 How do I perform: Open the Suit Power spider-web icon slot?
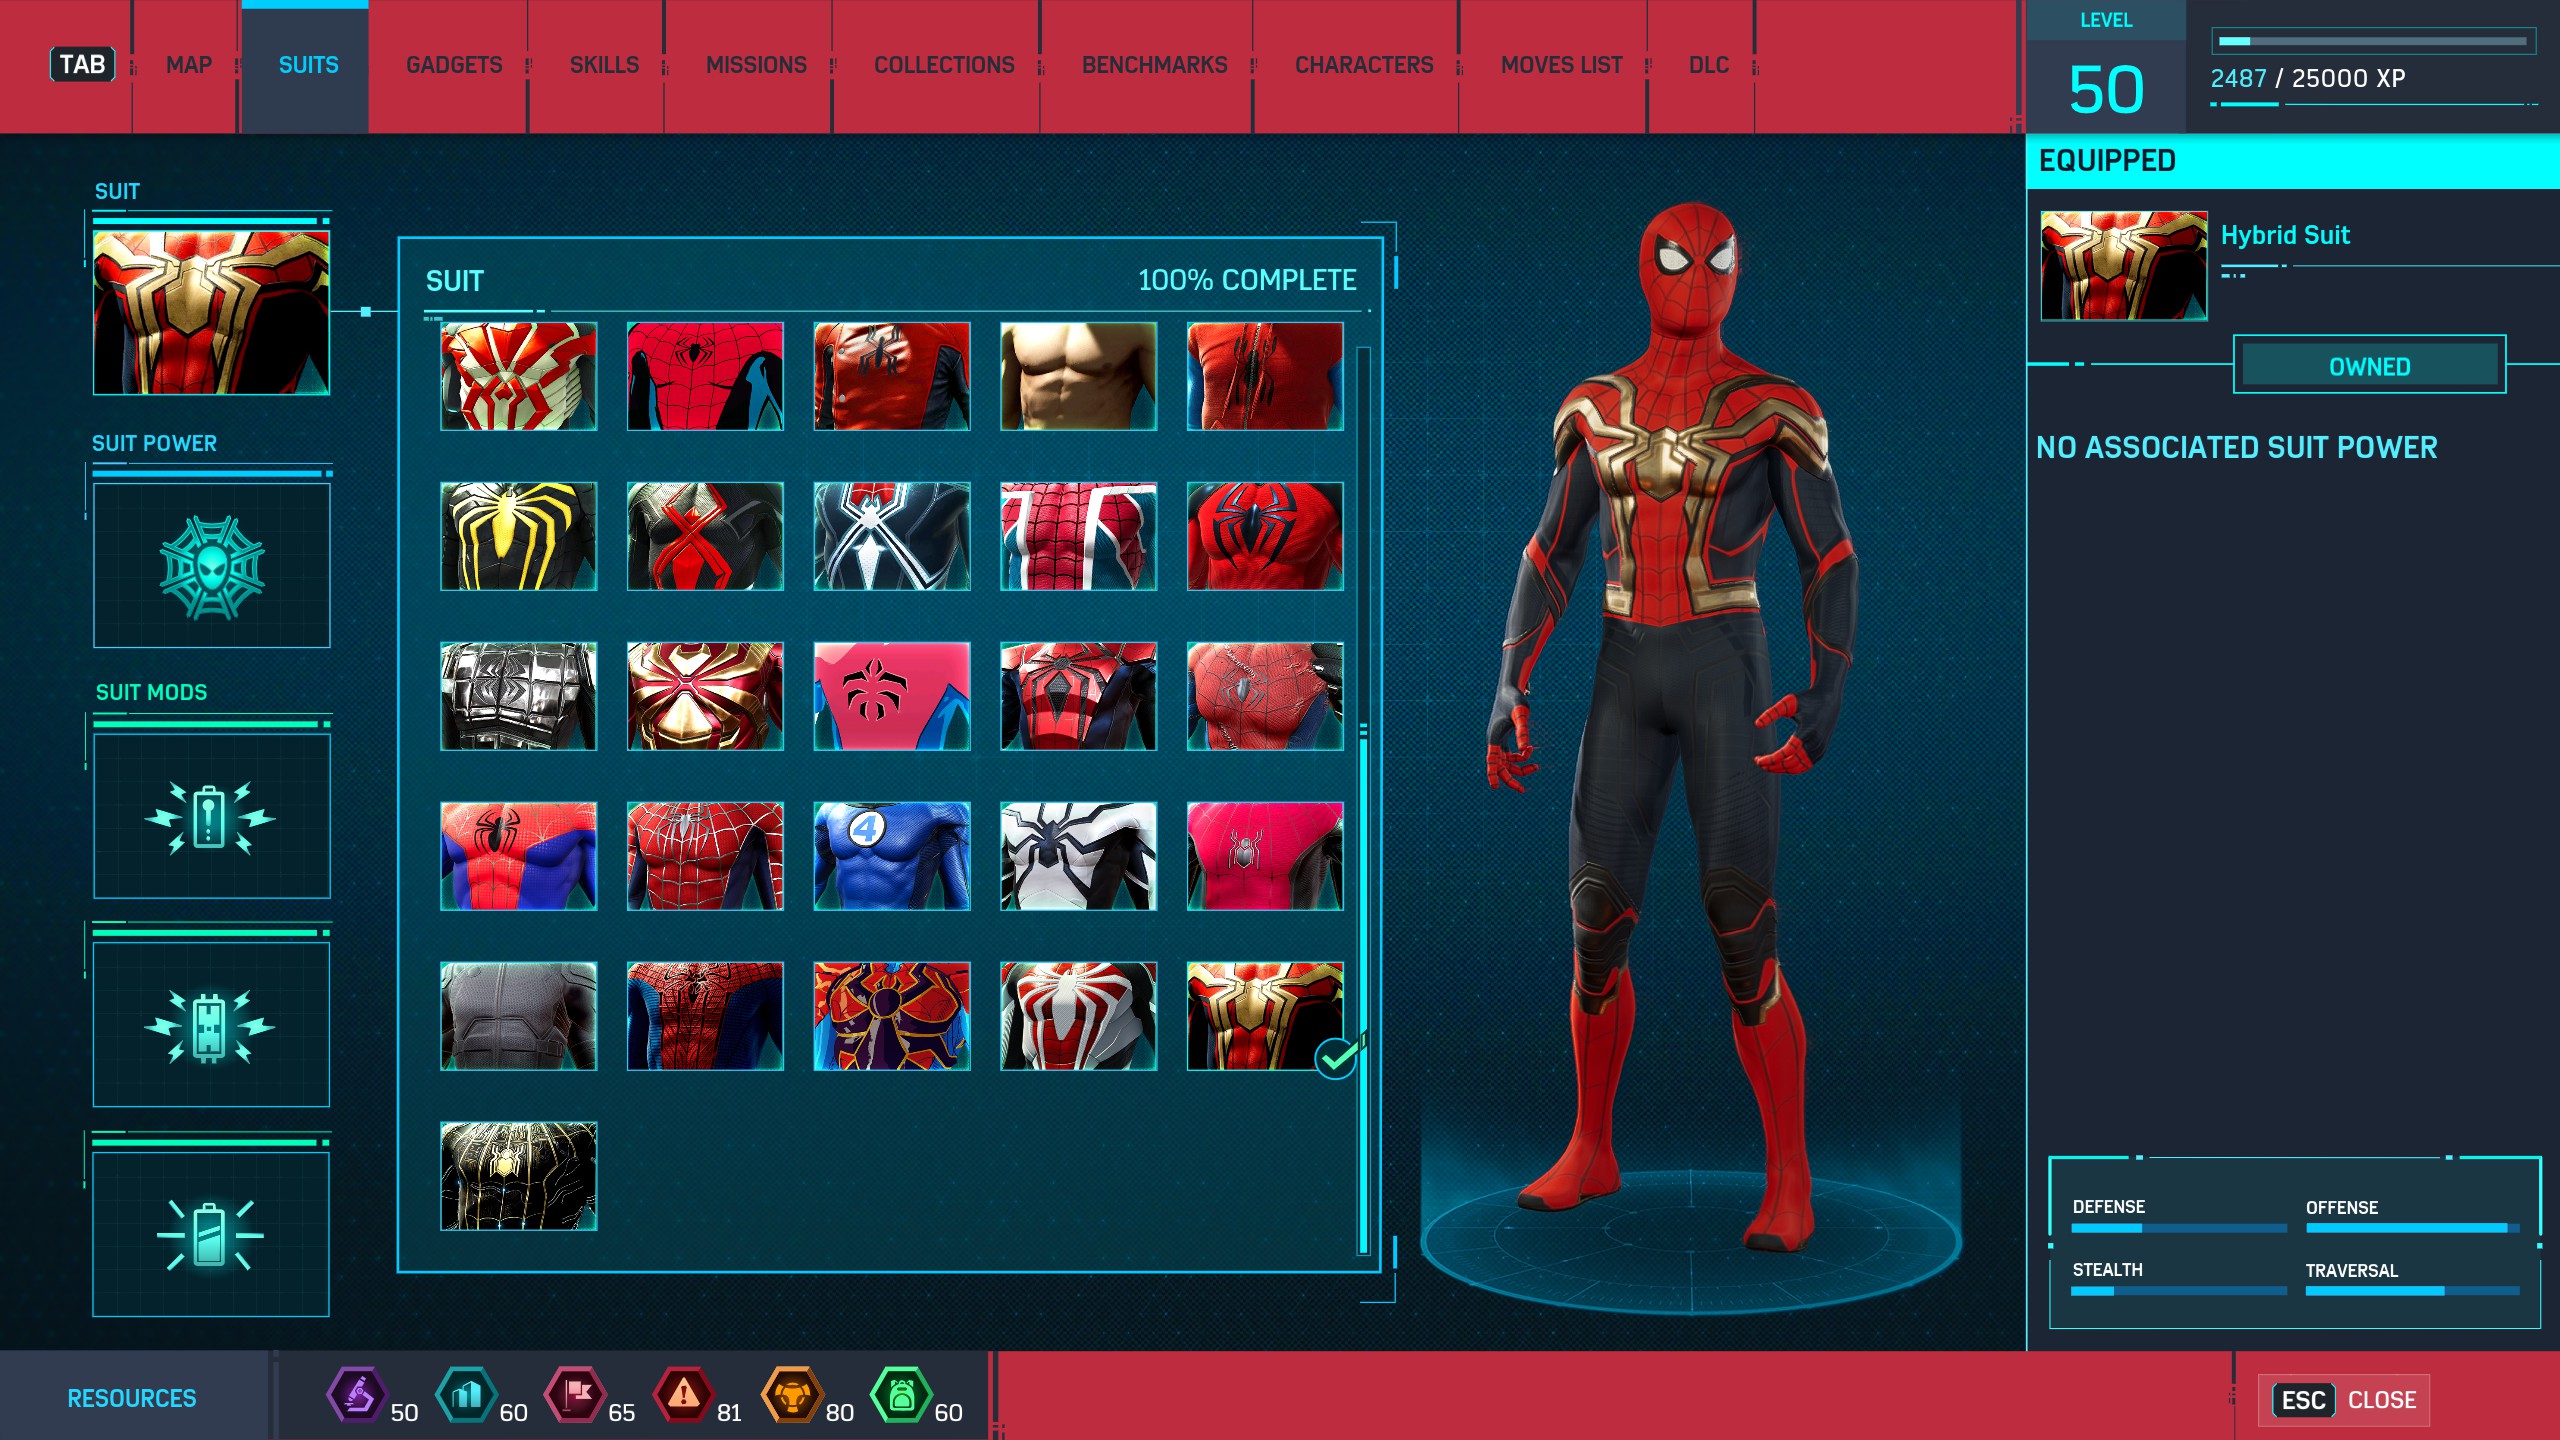pos(211,566)
